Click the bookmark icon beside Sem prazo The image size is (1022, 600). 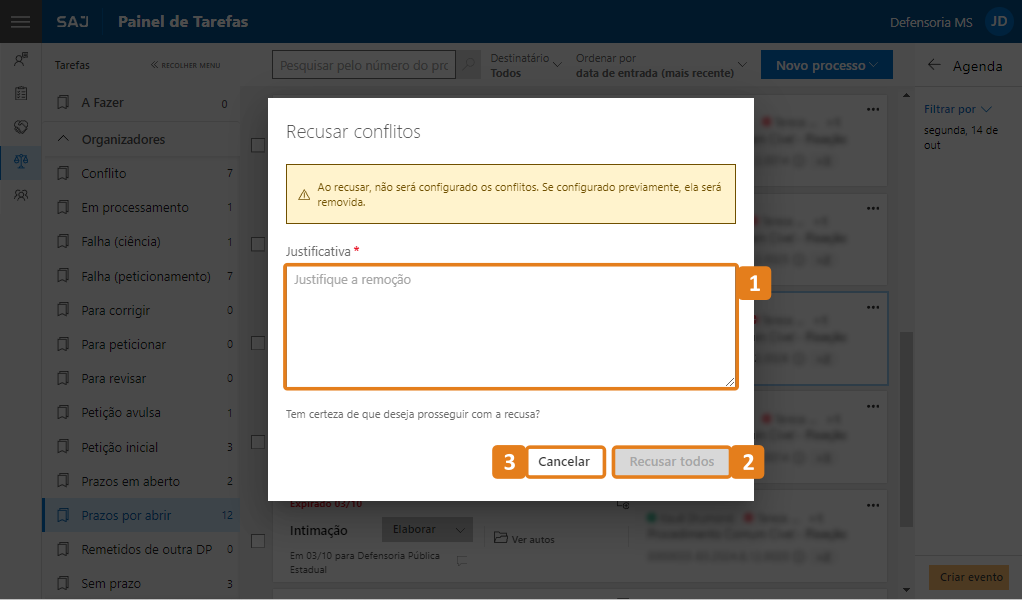click(x=63, y=583)
